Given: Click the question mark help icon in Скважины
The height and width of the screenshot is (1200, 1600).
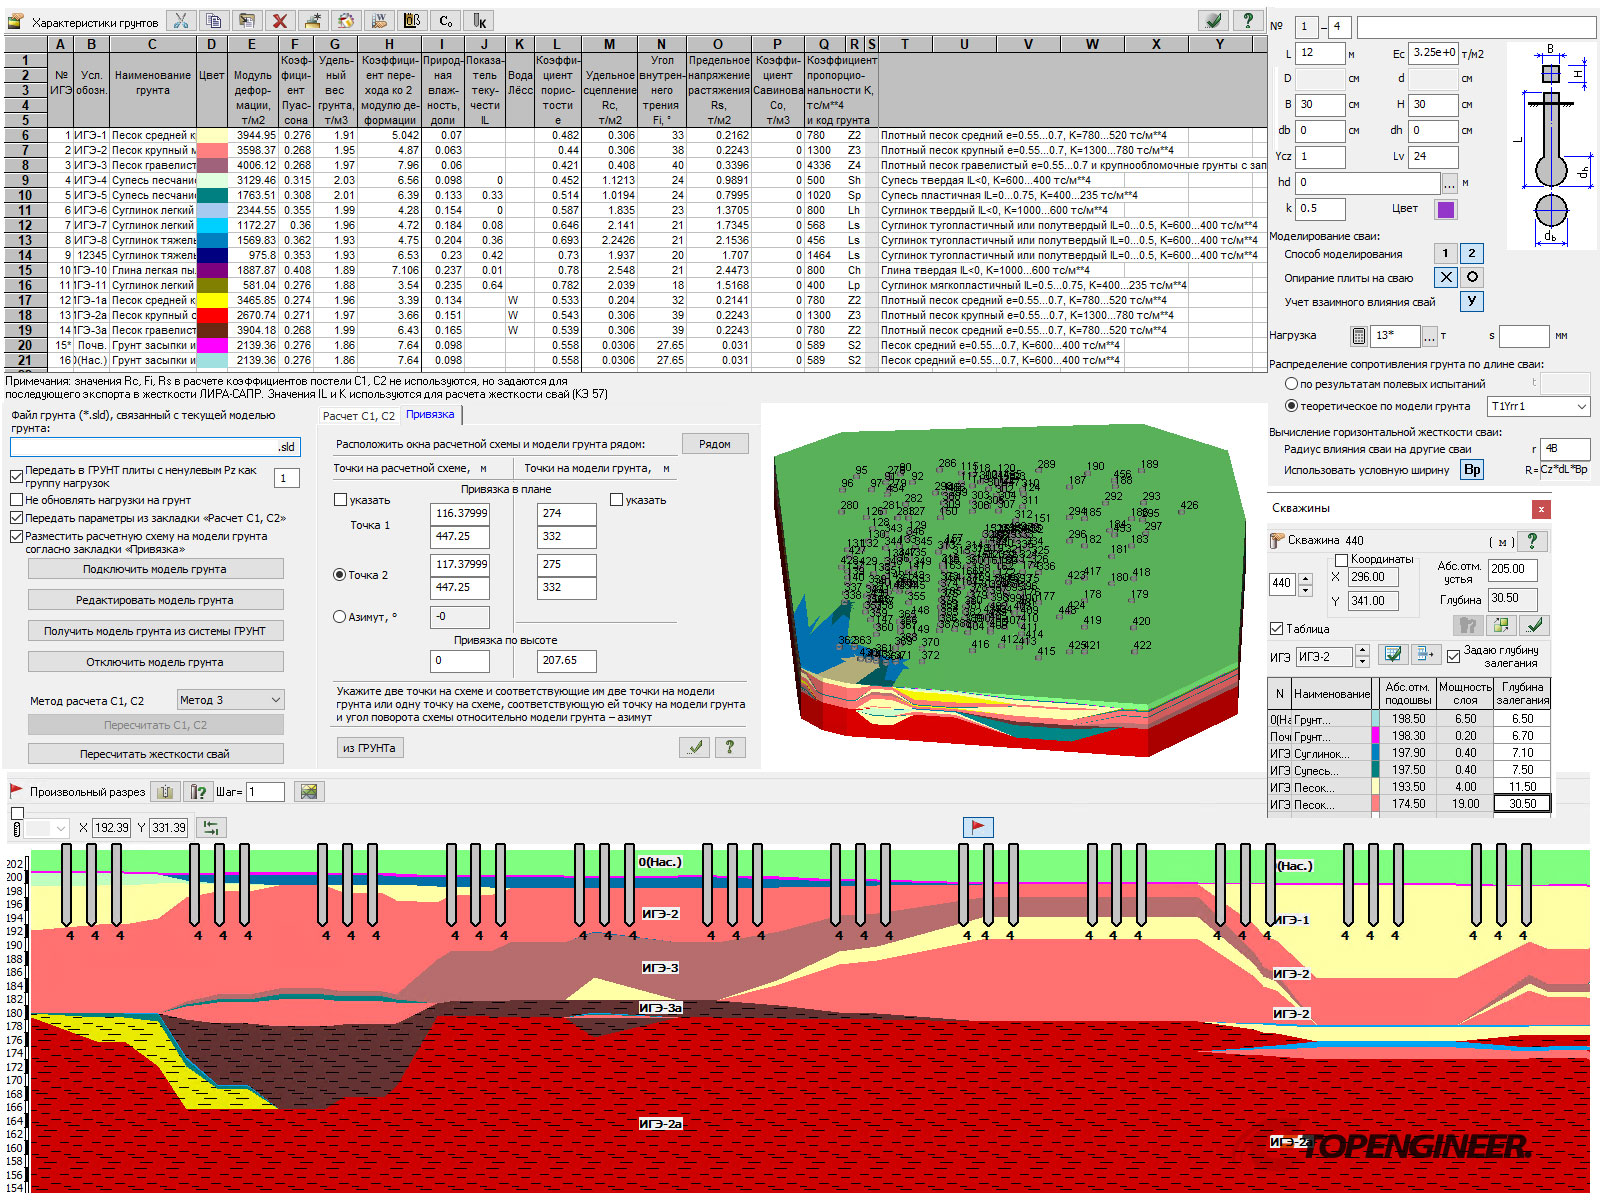Looking at the screenshot, I should [x=1532, y=541].
